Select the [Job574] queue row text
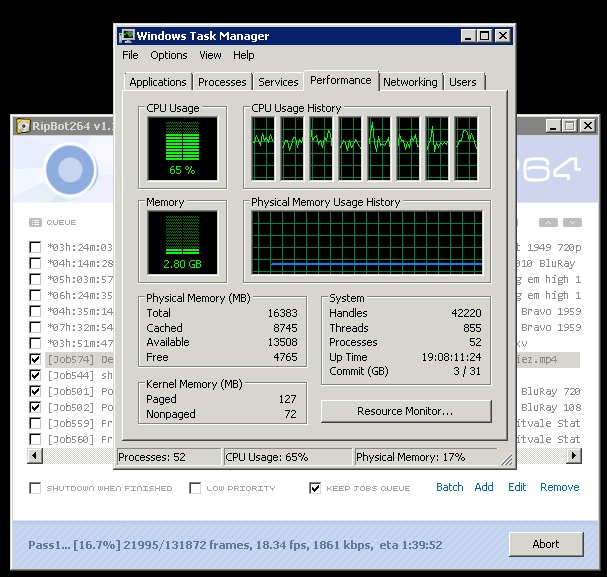 81,360
